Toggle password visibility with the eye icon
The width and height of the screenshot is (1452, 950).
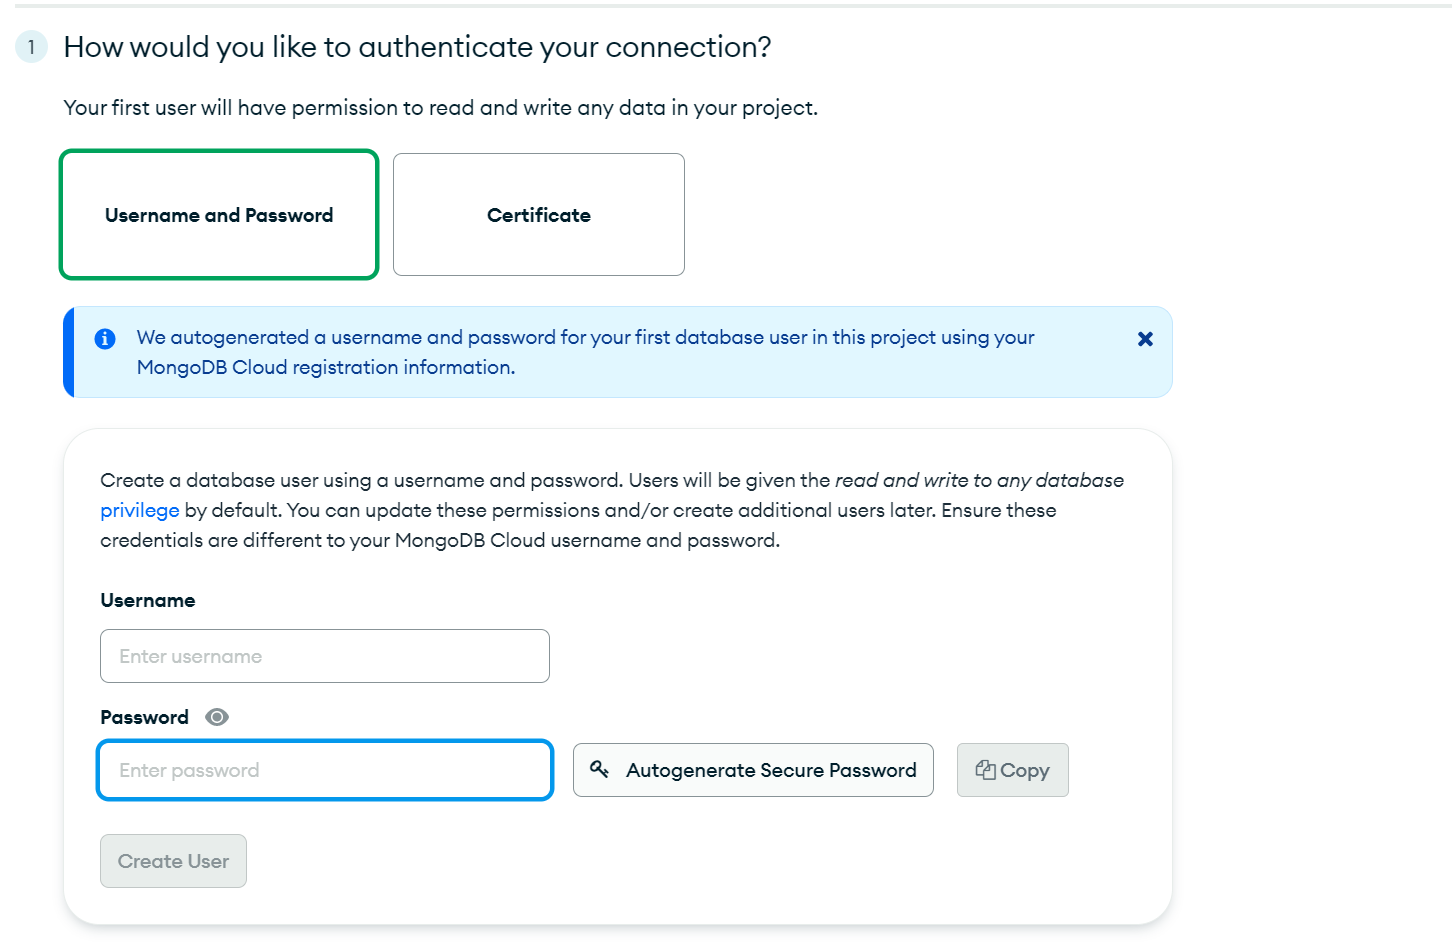(217, 717)
